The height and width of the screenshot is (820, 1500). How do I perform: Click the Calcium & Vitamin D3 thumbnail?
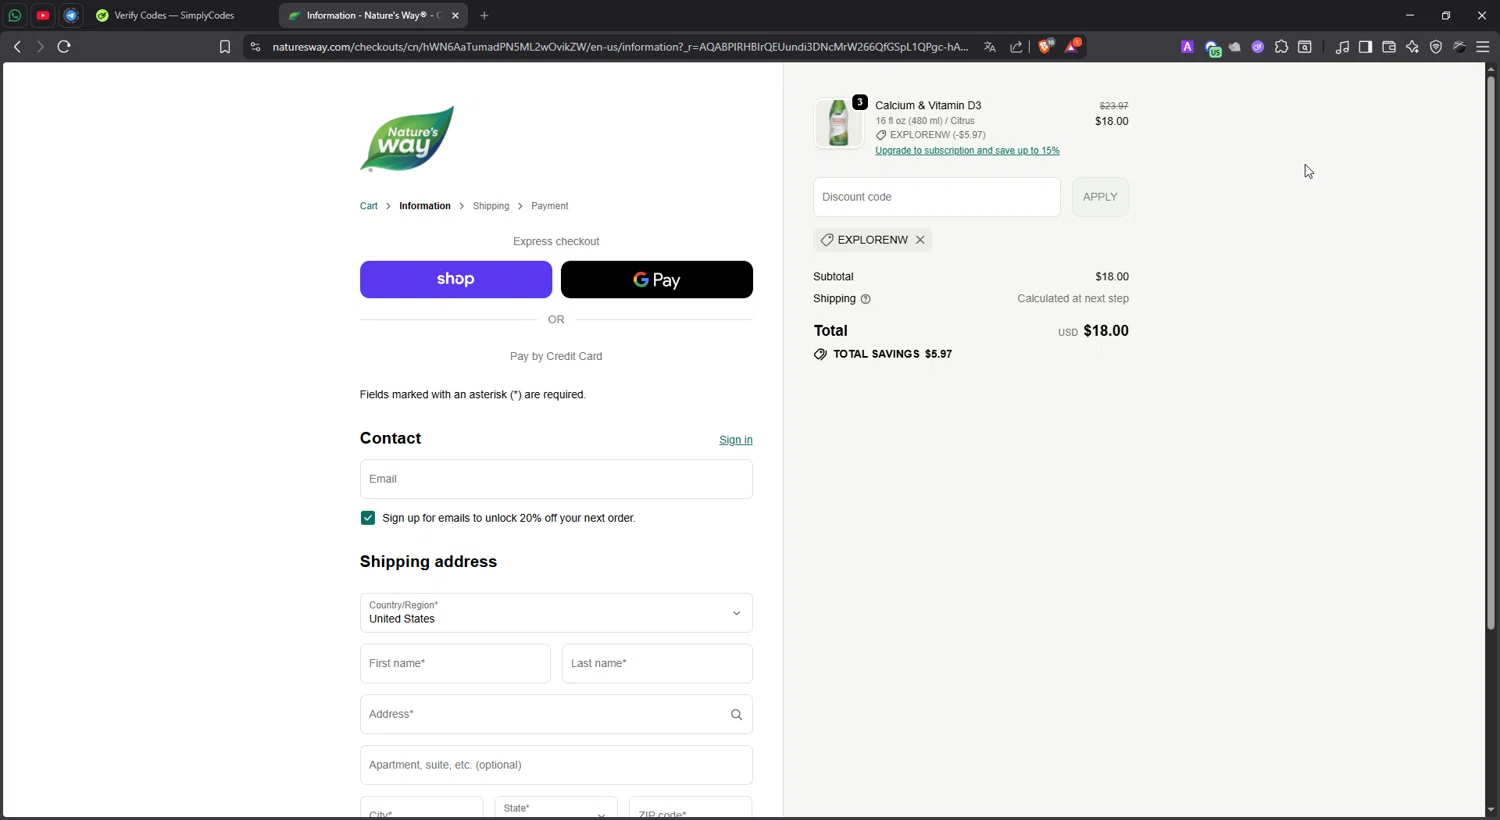coord(839,124)
